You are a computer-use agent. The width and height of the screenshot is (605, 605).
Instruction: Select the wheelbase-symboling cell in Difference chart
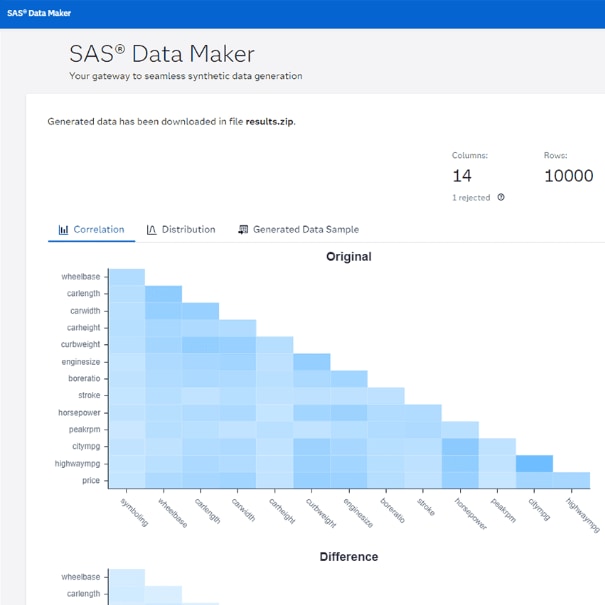pos(127,577)
